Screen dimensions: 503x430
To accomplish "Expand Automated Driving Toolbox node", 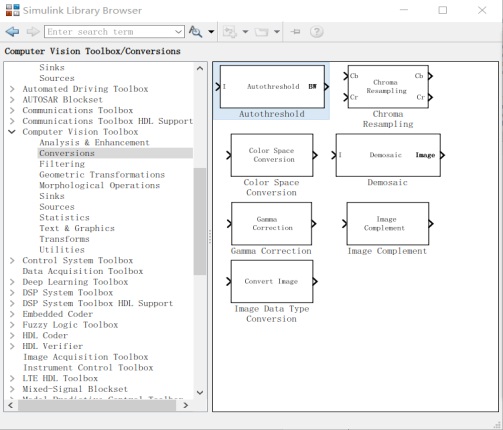I will coord(12,89).
